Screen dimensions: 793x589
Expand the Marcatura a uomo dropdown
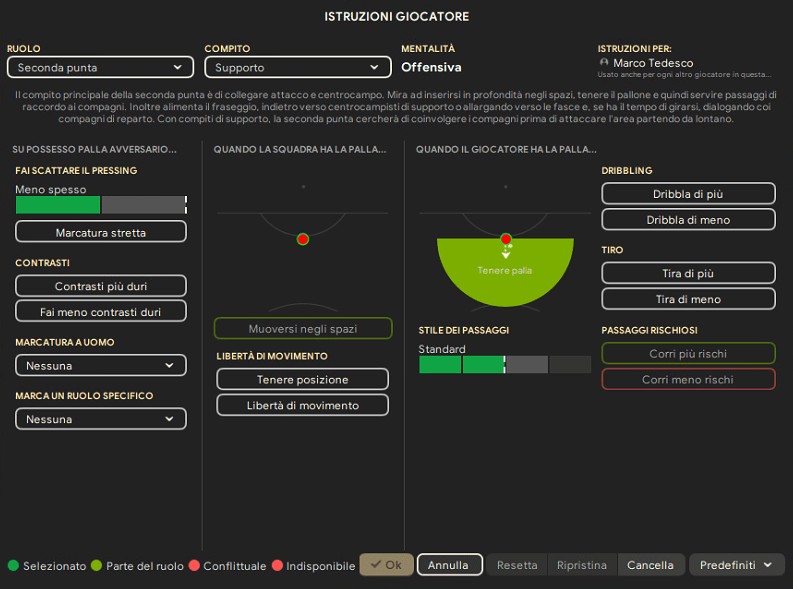click(101, 366)
